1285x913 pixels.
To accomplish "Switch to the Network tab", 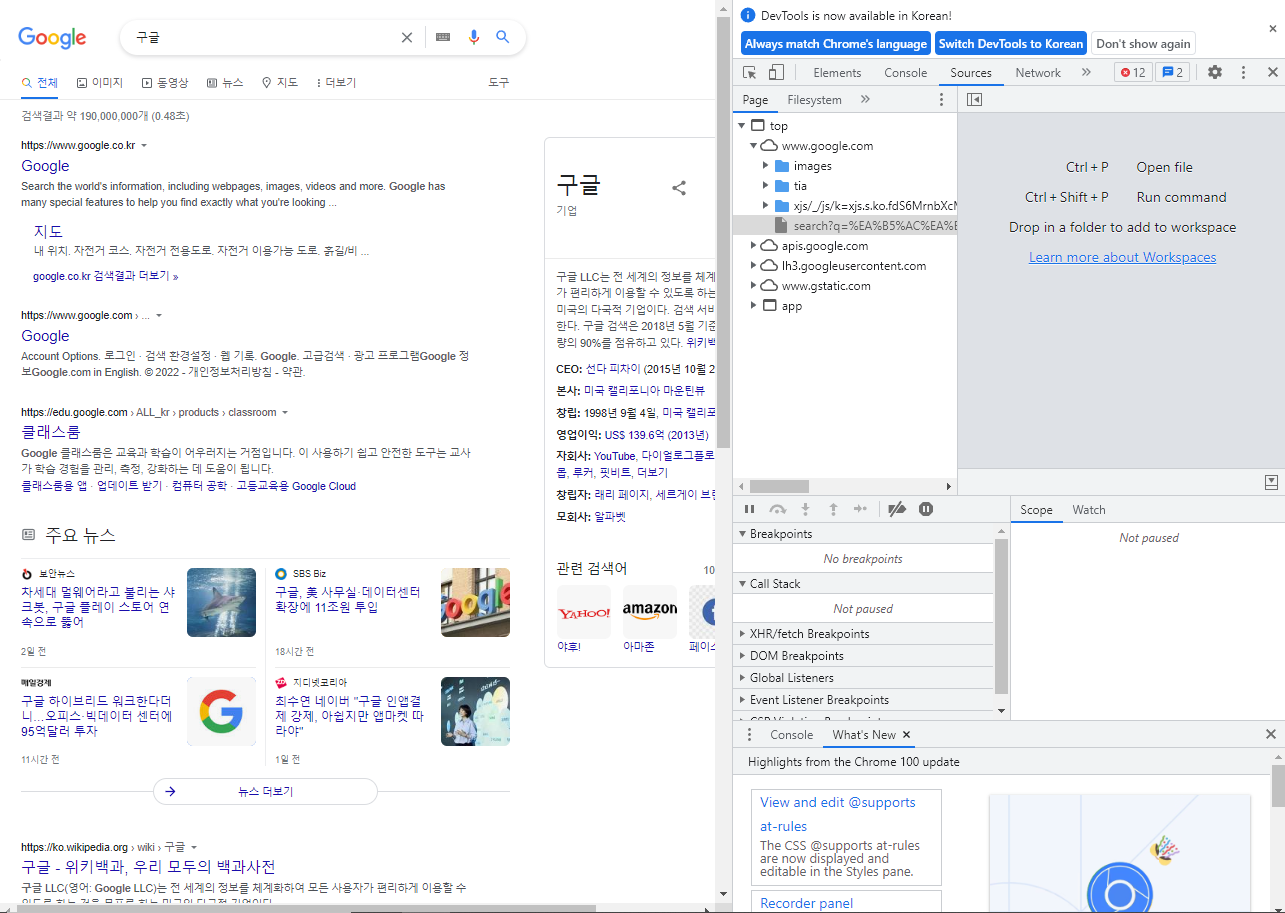I will tap(1038, 72).
